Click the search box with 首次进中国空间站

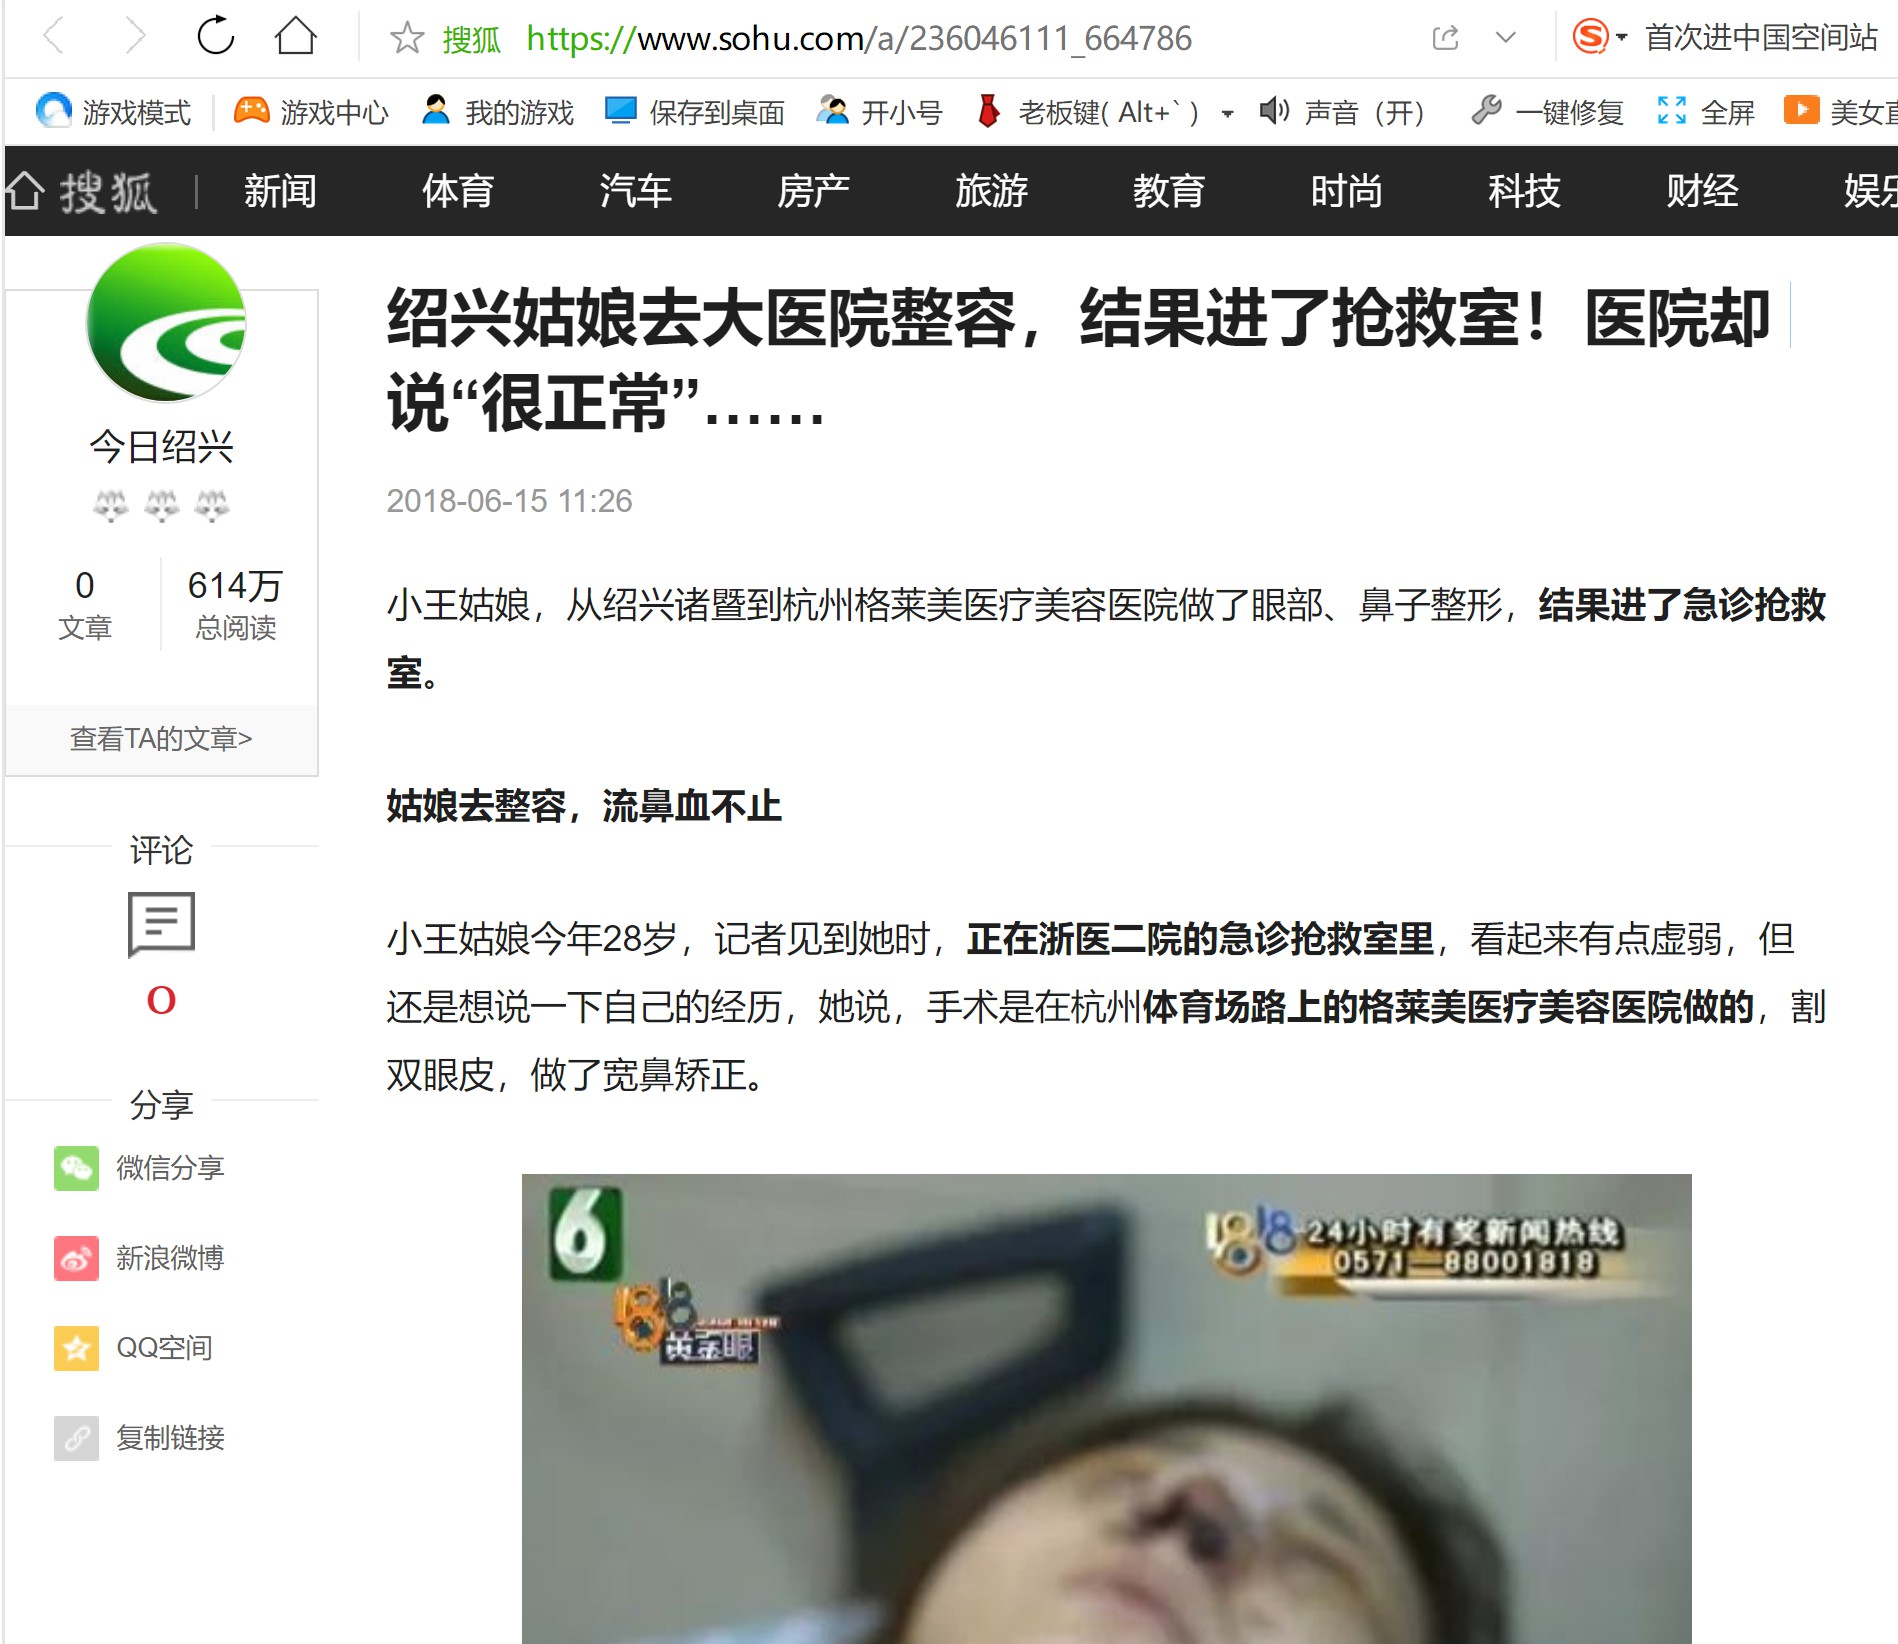click(x=1762, y=37)
